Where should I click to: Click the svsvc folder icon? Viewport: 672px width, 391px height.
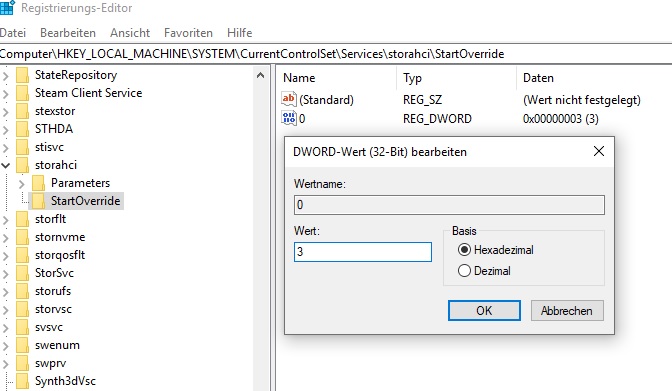(22, 327)
